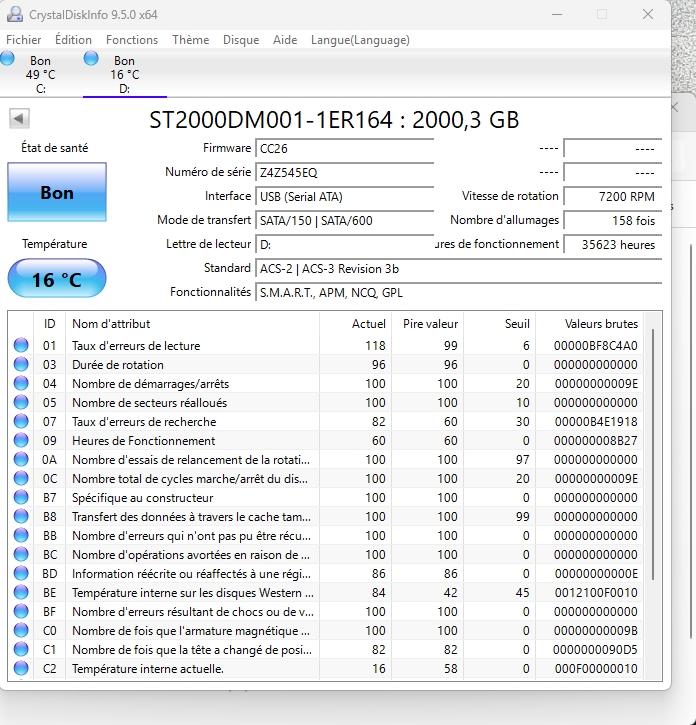Click the previous disk arrow button
Image resolution: width=696 pixels, height=725 pixels.
tap(18, 119)
